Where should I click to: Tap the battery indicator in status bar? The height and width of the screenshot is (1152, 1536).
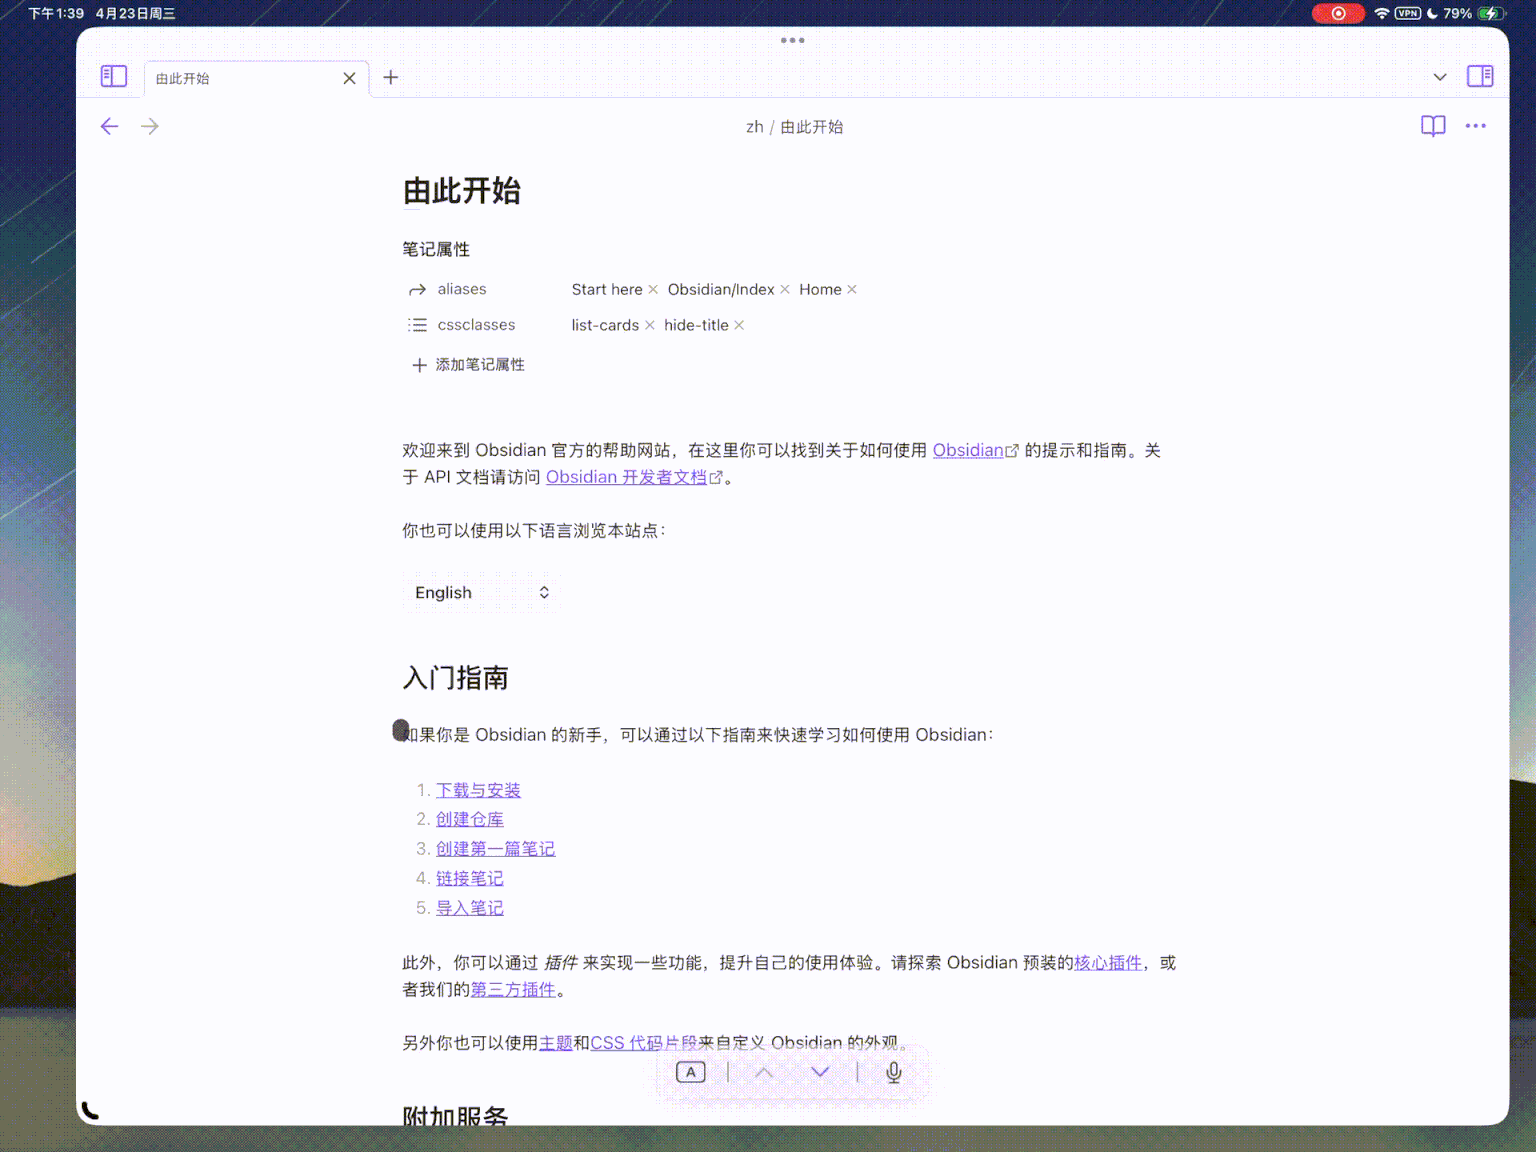[x=1491, y=13]
